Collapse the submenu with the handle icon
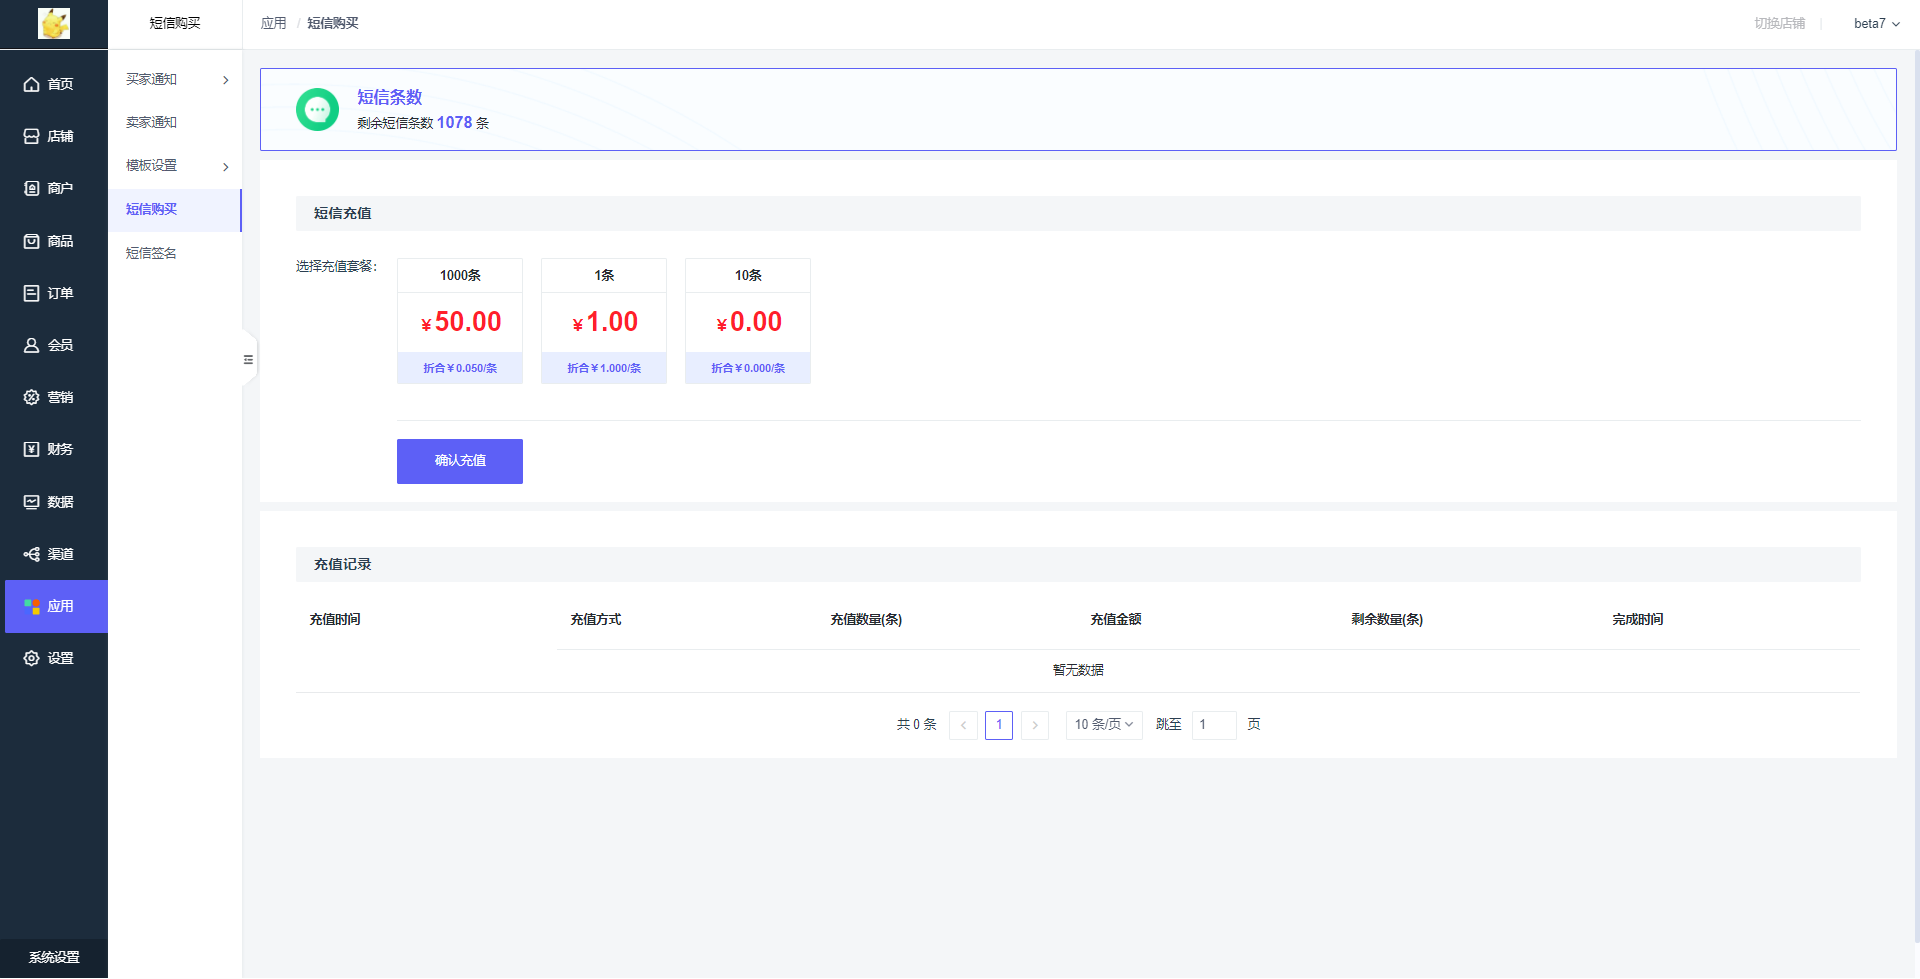 pyautogui.click(x=248, y=360)
